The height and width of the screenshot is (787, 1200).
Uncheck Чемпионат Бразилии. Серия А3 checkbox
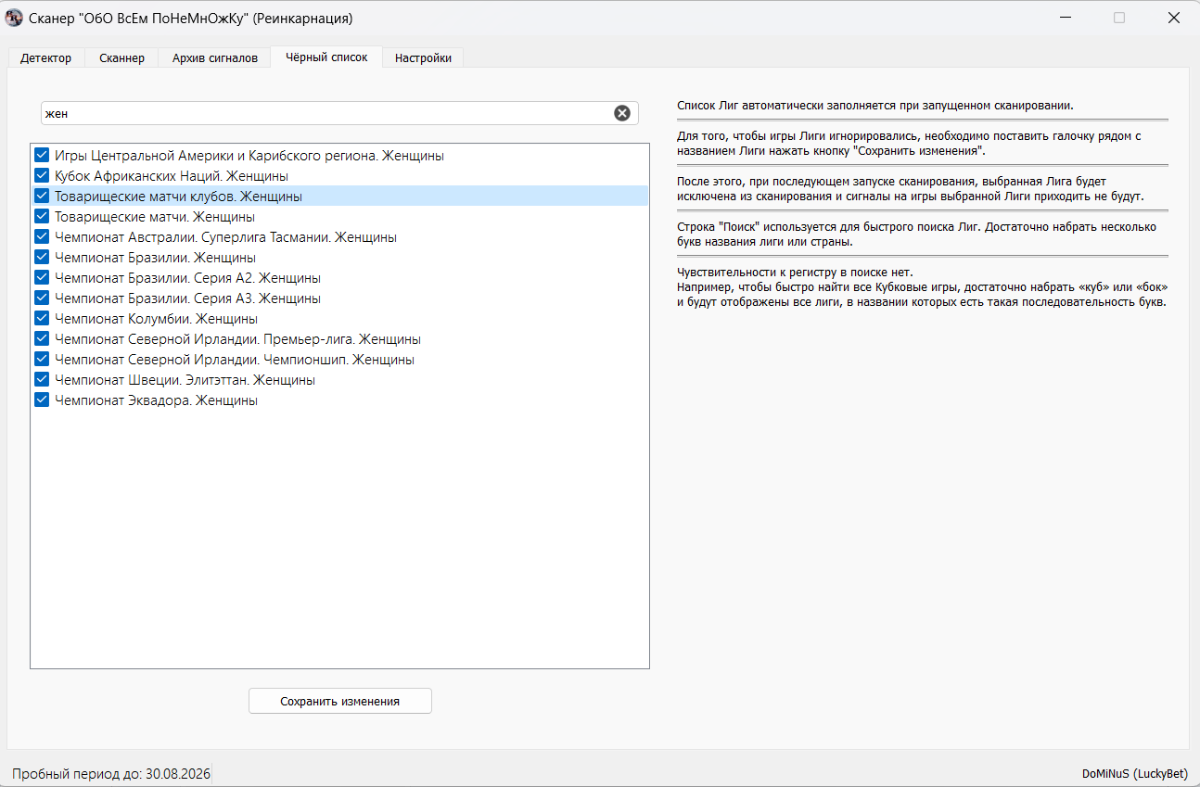click(42, 298)
